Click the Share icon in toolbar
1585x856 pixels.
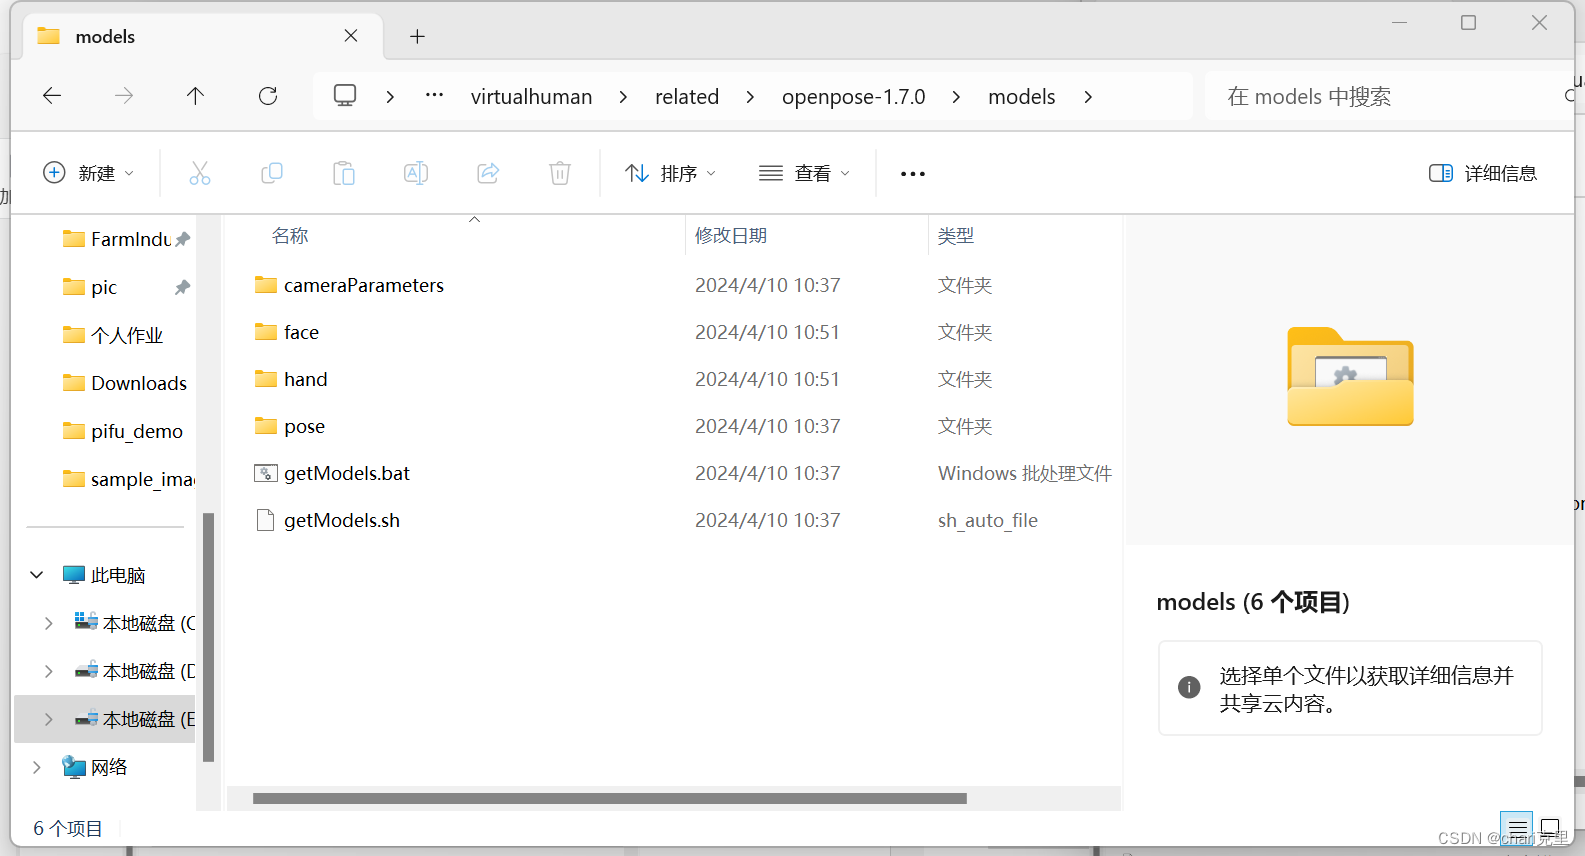(x=488, y=173)
